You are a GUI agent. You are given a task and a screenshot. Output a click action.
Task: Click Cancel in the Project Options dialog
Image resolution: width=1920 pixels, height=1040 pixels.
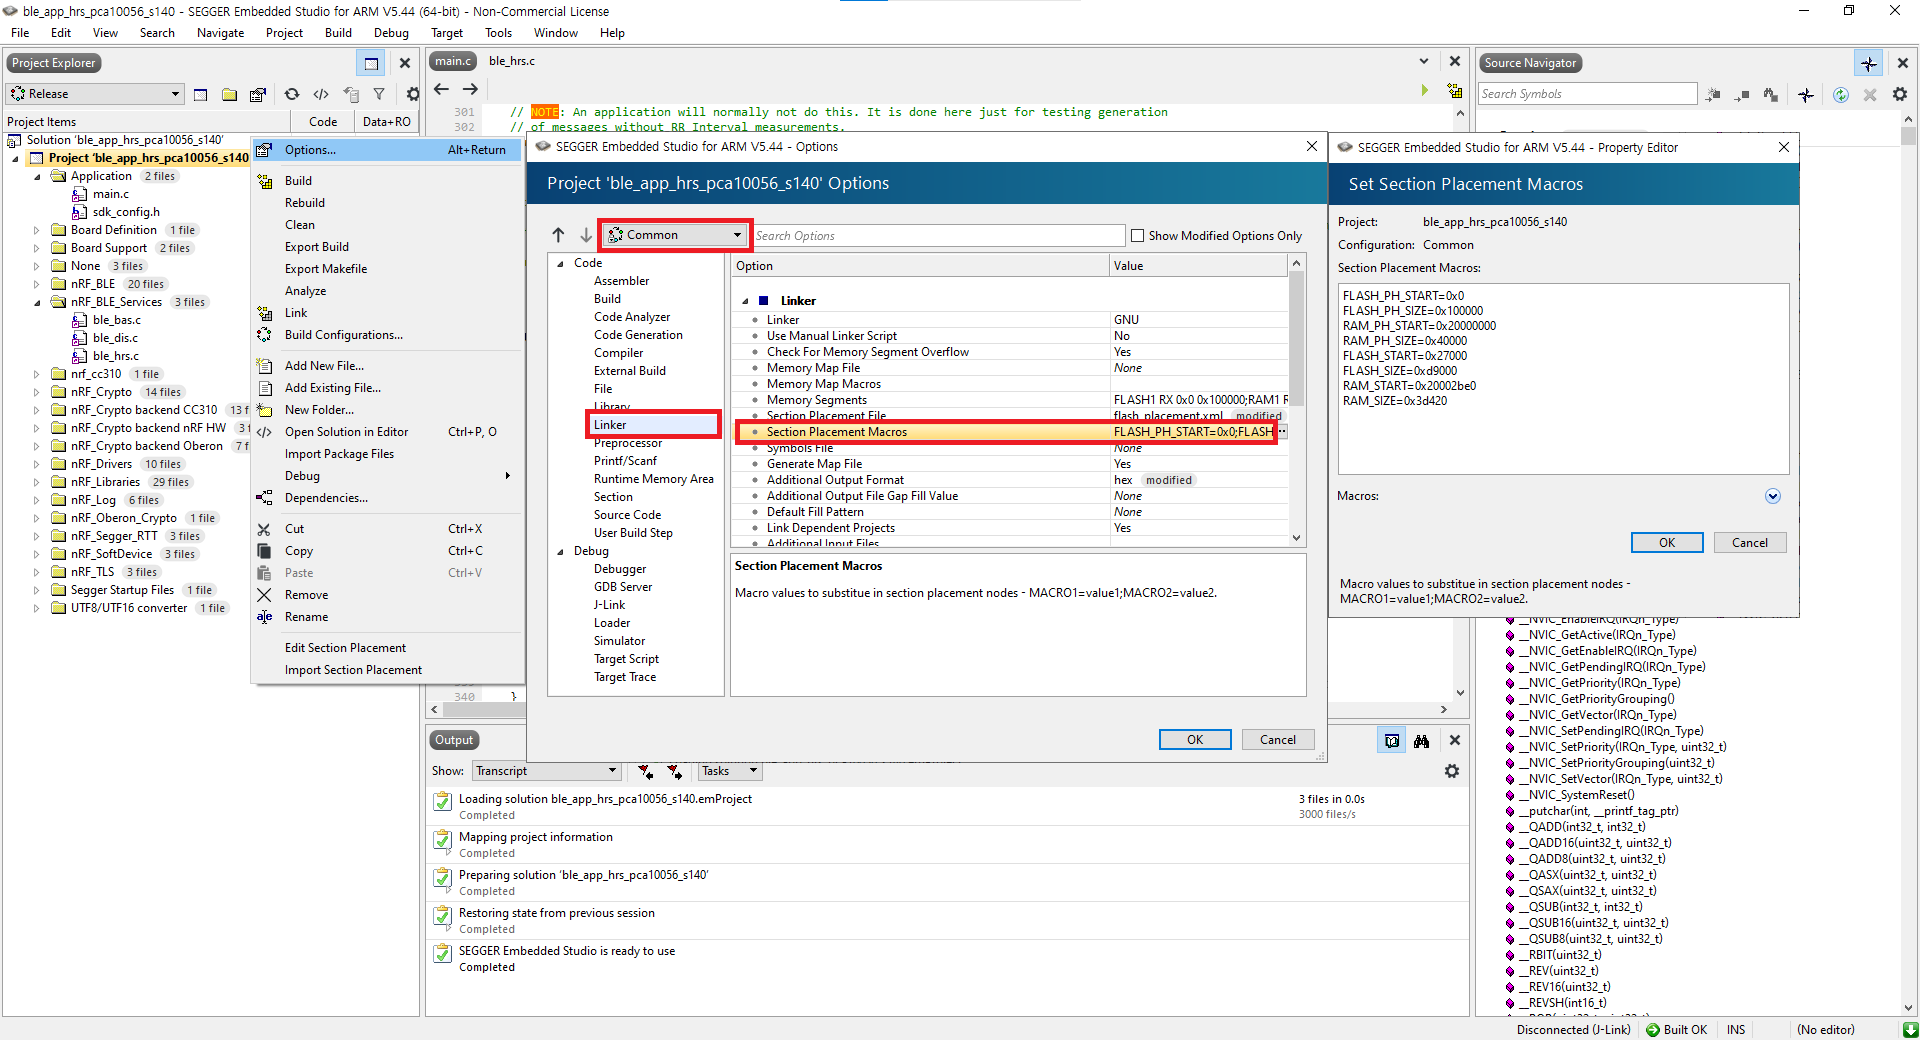coord(1278,740)
